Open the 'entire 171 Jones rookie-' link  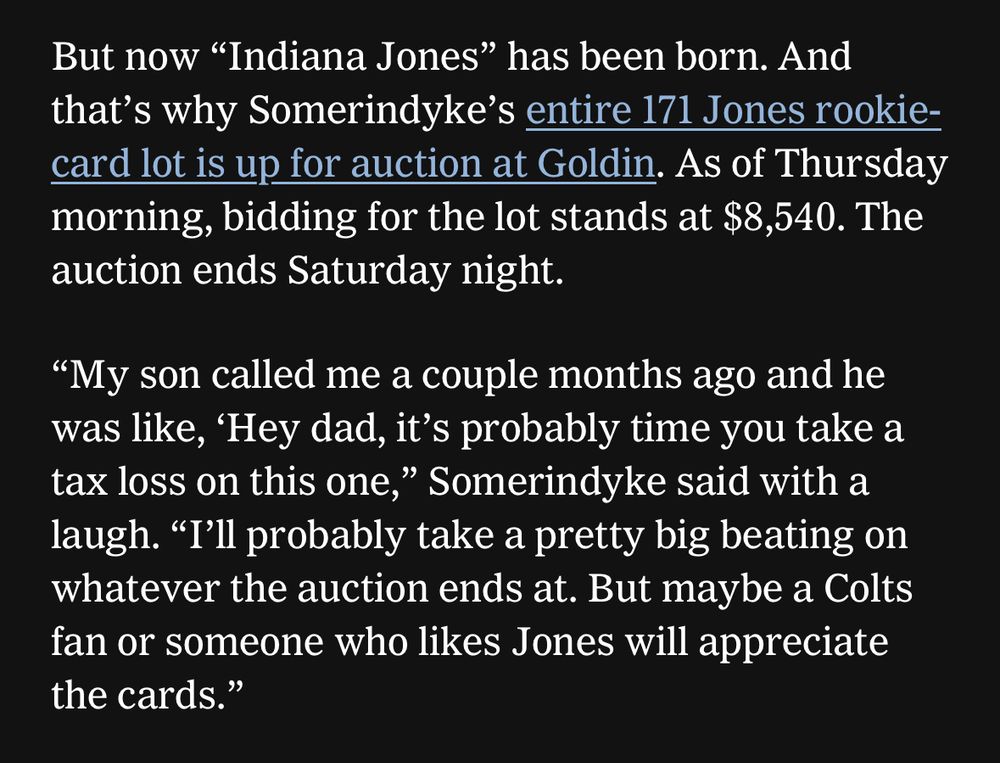[733, 110]
